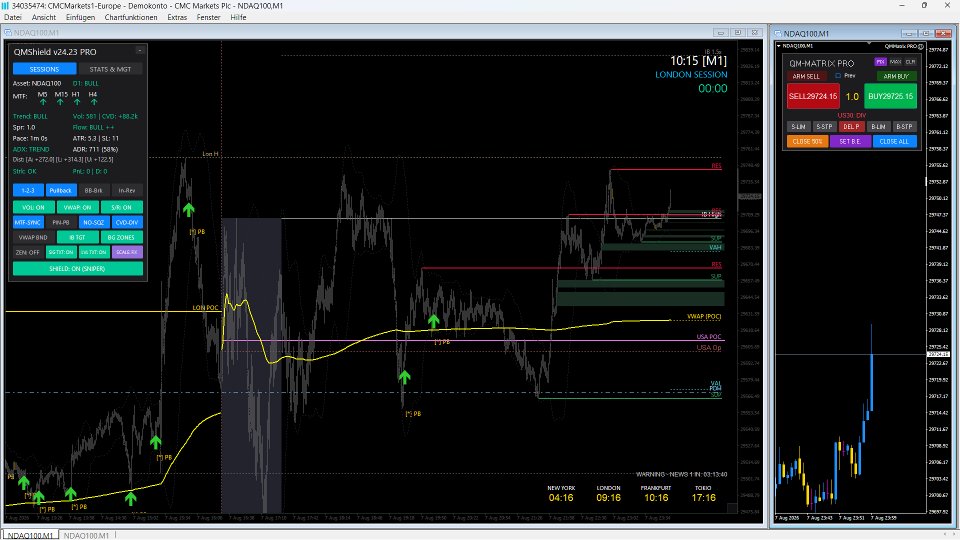Viewport: 960px width, 540px height.
Task: Click the H4 timeframe arrow indicator
Action: (94, 102)
